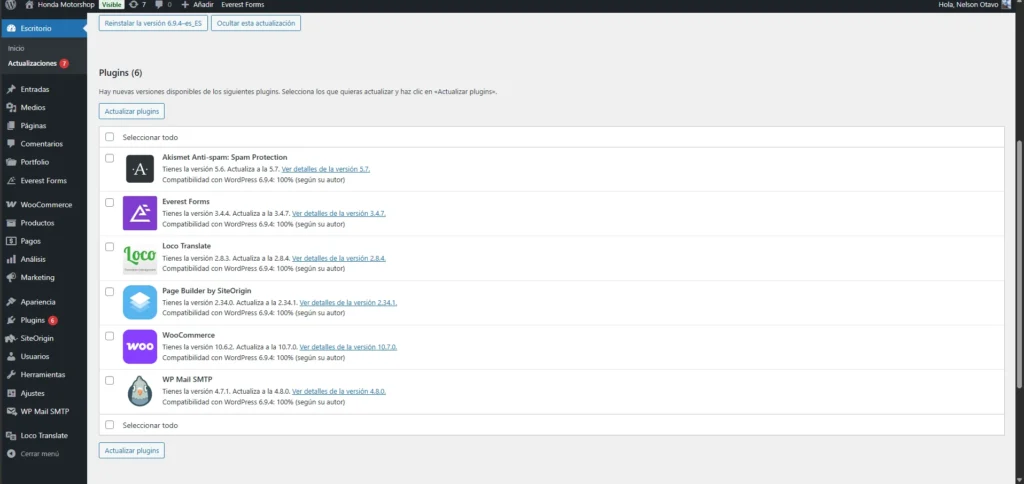This screenshot has width=1024, height=484.
Task: Check the Akismet Anti-spam plugin checkbox
Action: point(110,158)
